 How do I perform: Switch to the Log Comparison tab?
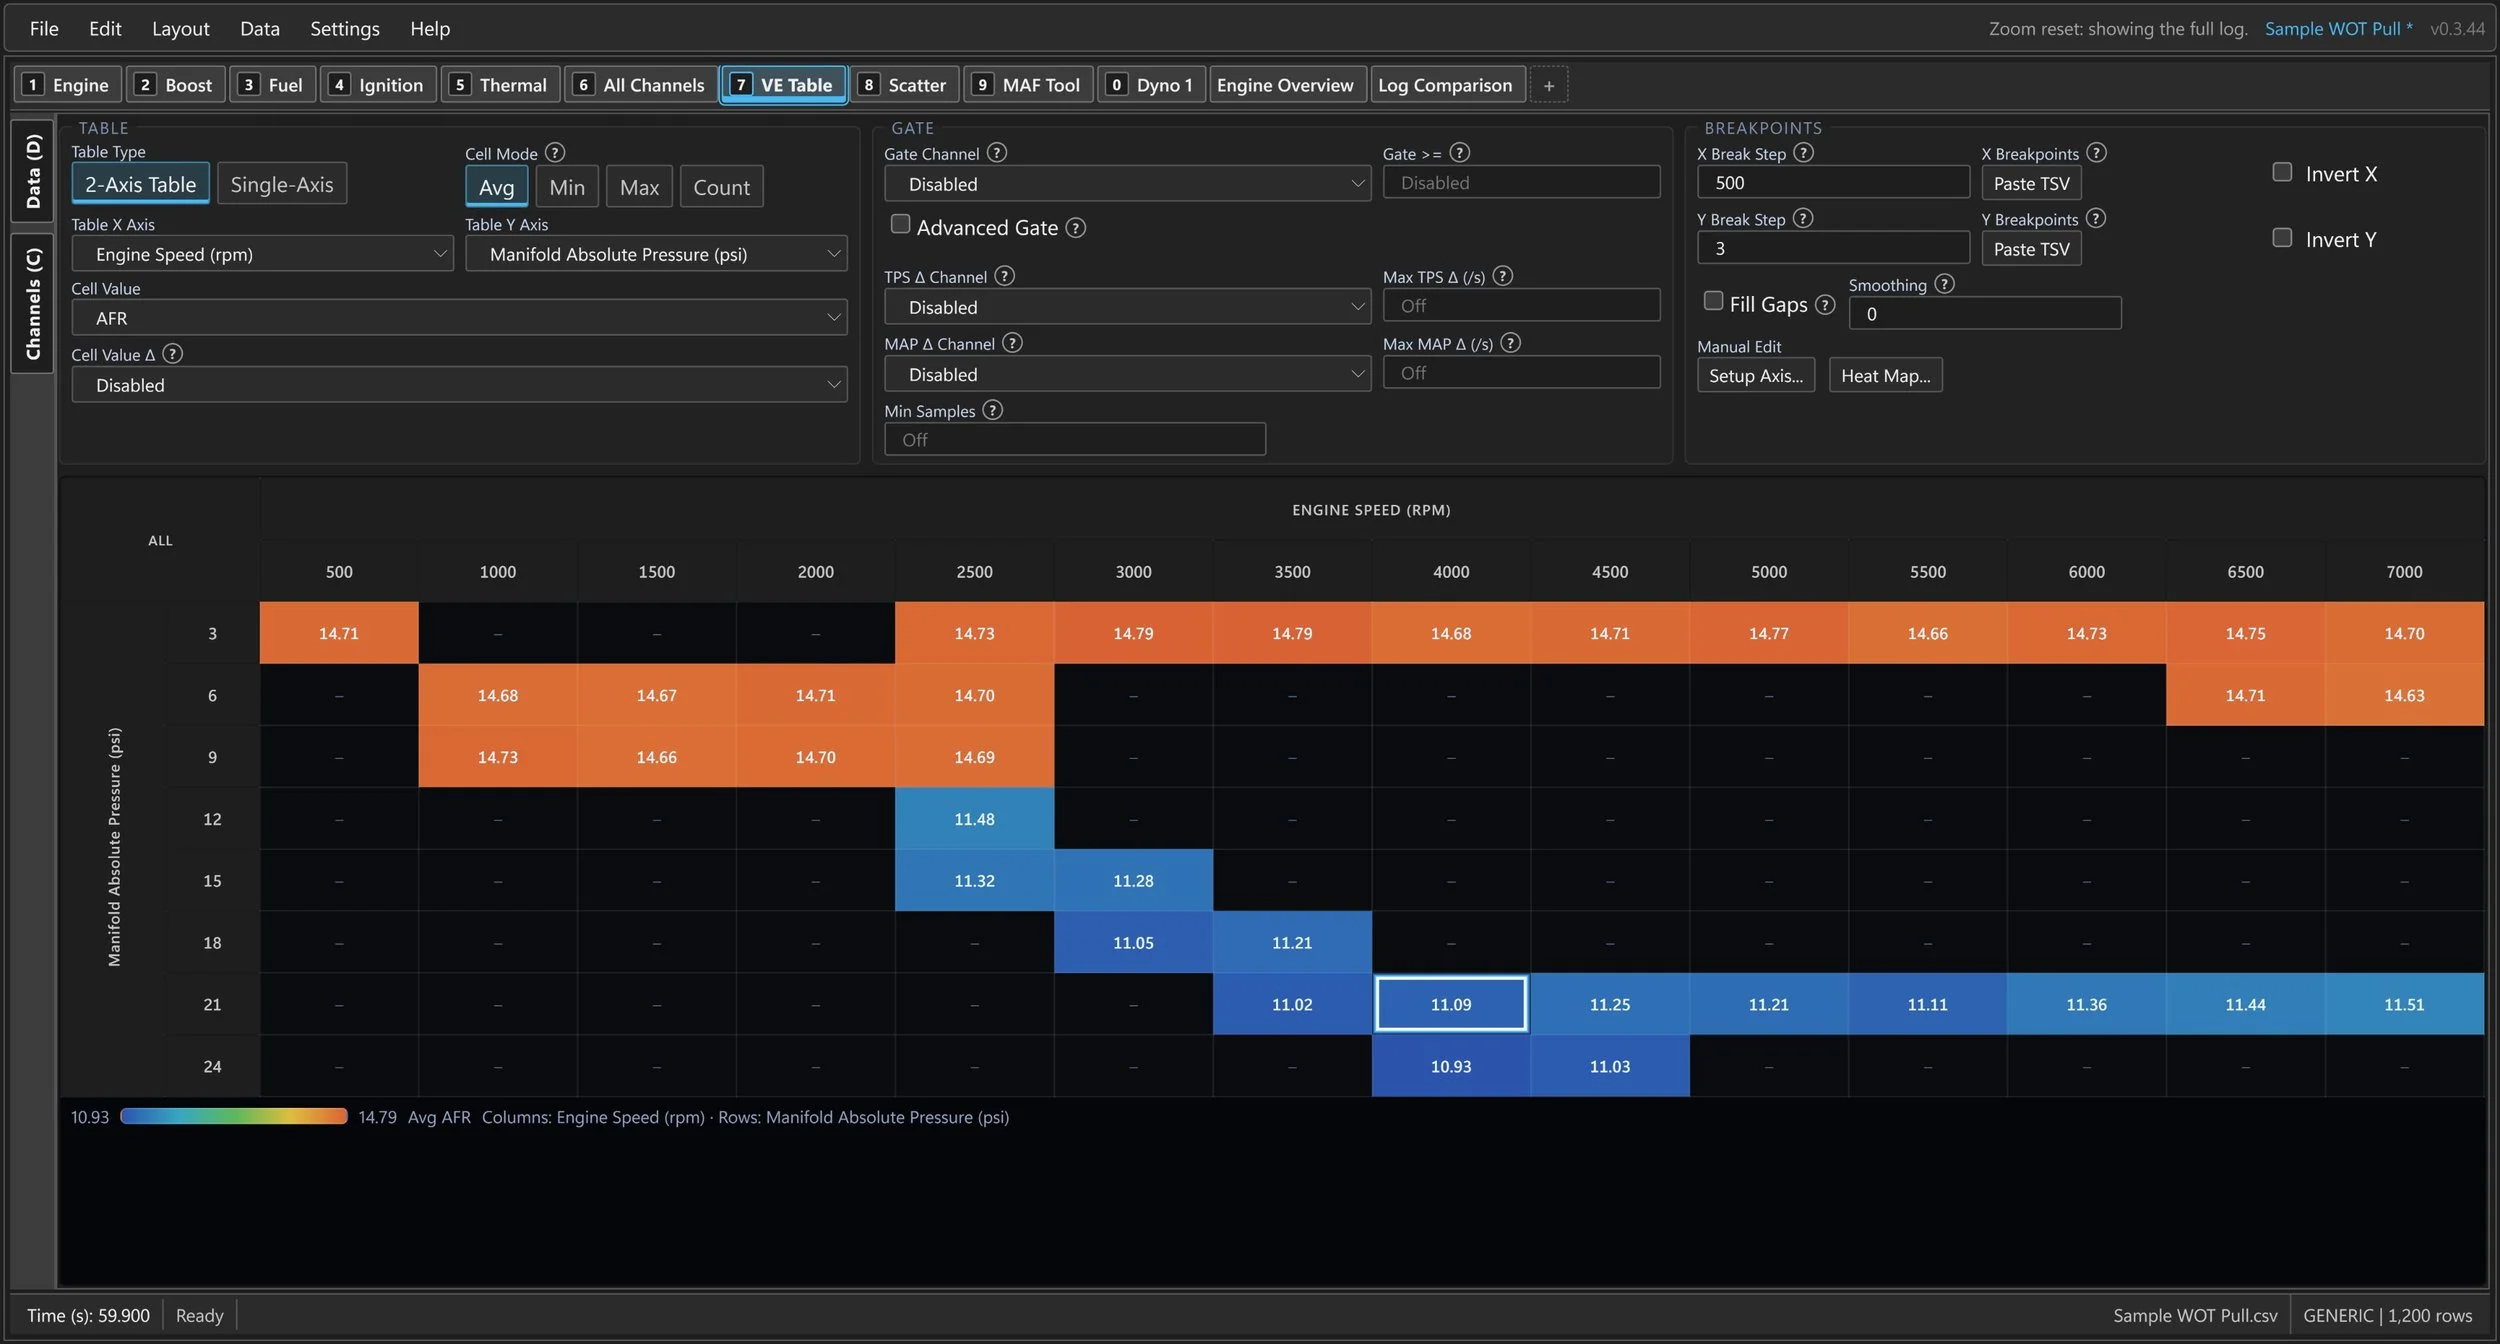pos(1446,85)
